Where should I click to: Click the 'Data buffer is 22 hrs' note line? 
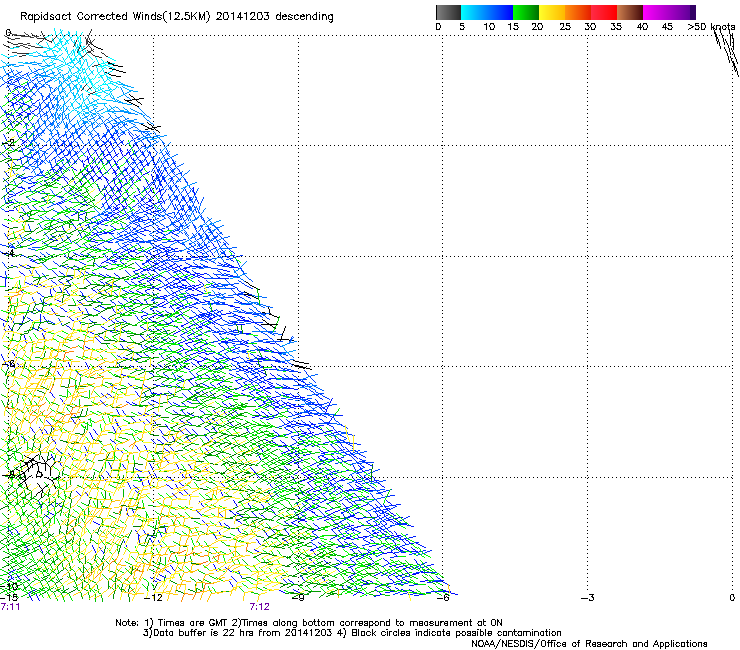[x=352, y=633]
